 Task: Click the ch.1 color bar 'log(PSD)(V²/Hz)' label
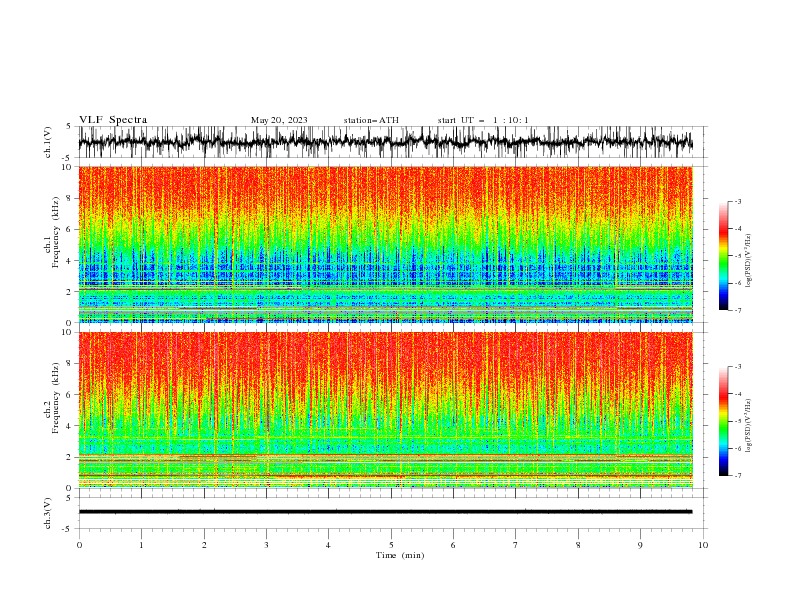tap(748, 261)
